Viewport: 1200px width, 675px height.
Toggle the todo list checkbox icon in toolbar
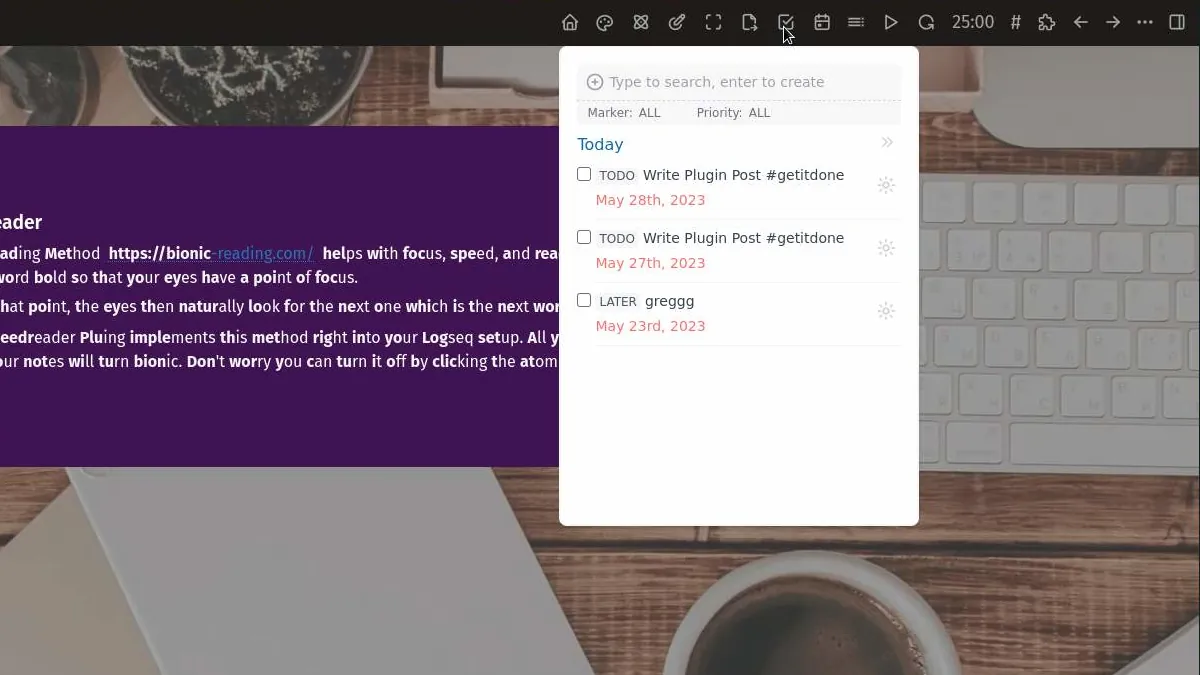tap(786, 22)
